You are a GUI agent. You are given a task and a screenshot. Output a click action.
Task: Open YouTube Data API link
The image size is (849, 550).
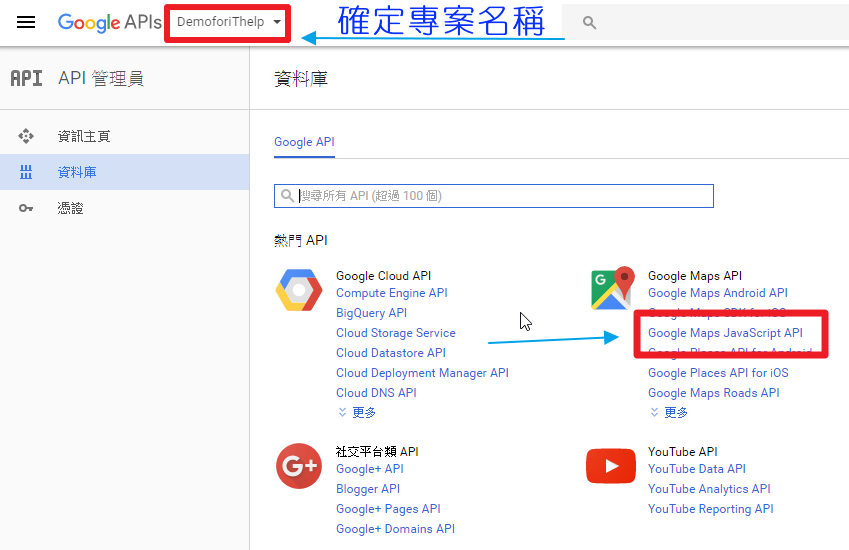697,469
